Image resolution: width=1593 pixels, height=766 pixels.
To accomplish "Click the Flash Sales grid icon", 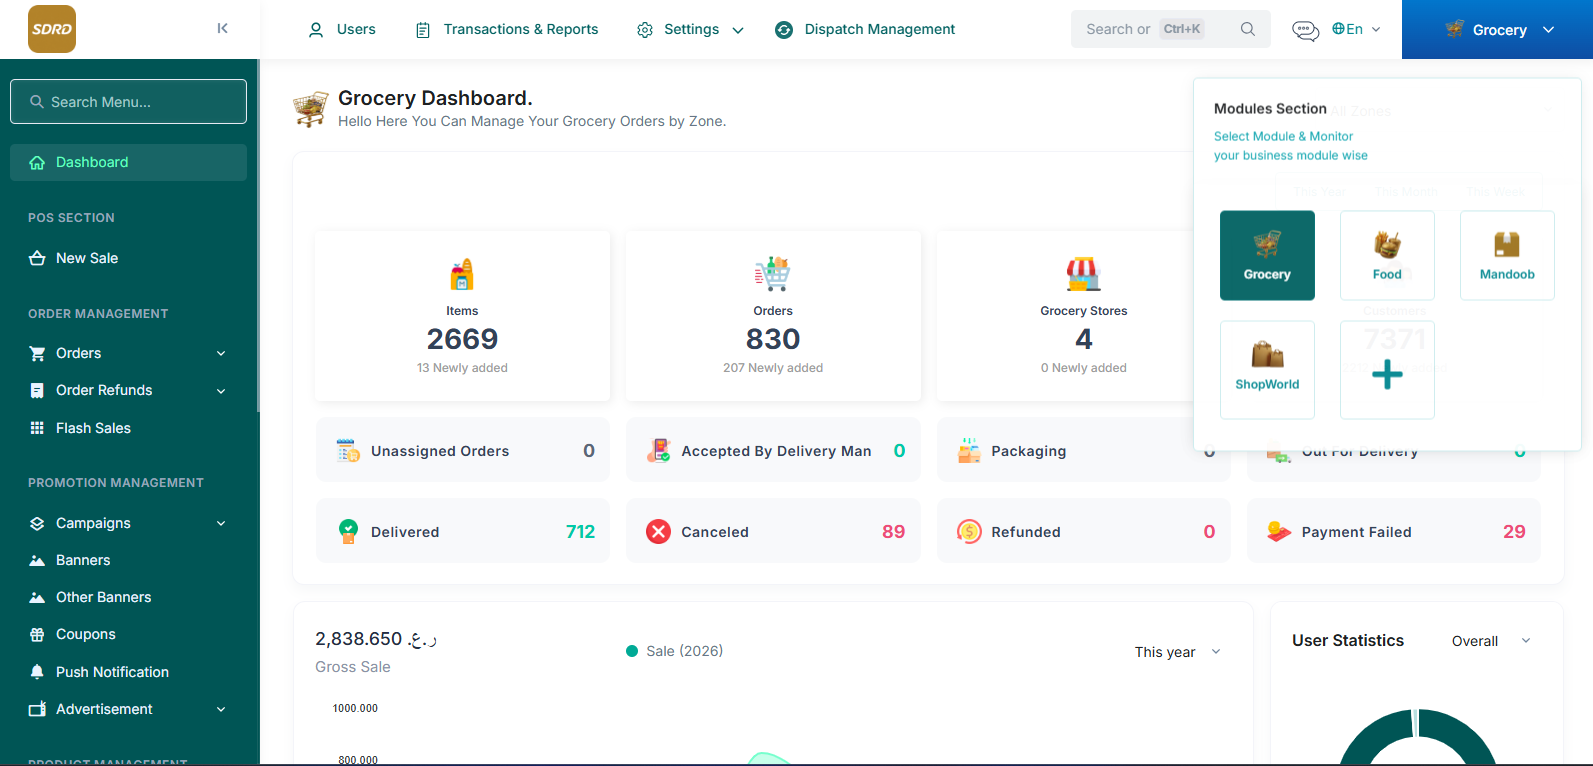I will point(37,428).
